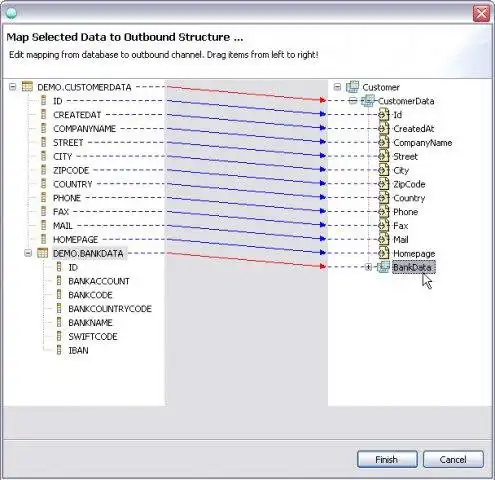Click column icon beside CITY

pos(43,156)
